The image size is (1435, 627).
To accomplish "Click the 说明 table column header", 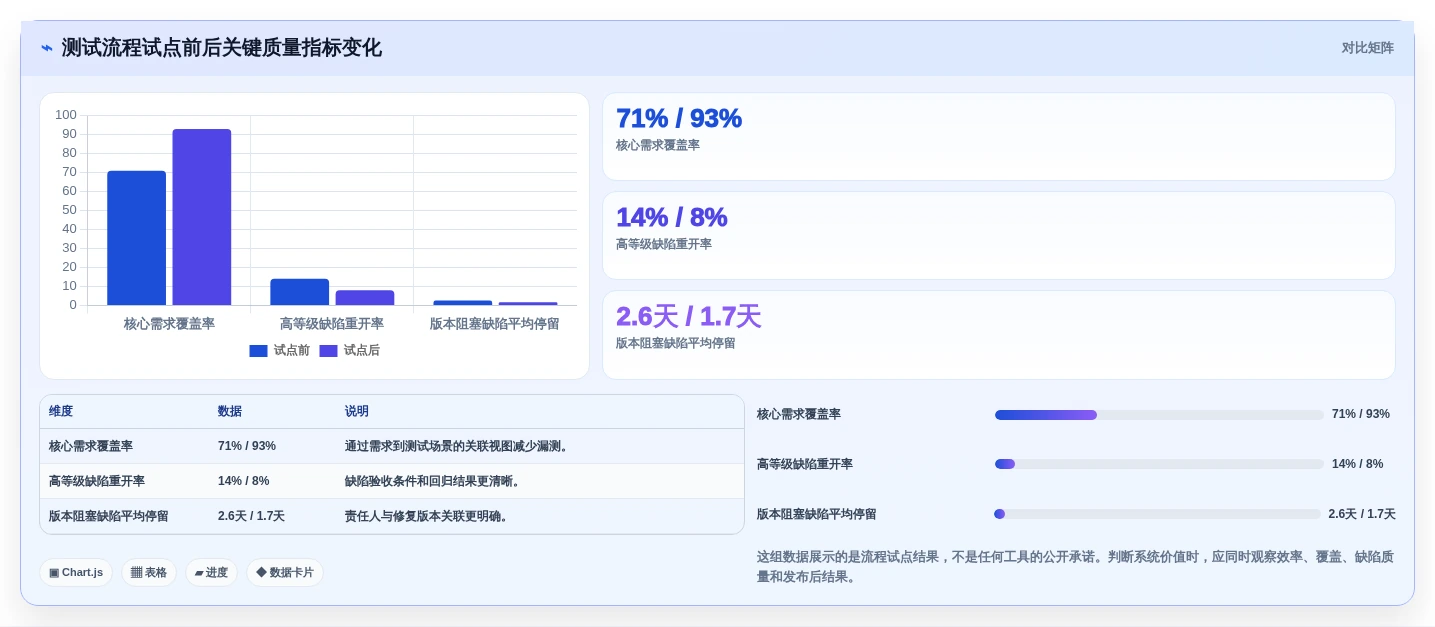I will pyautogui.click(x=357, y=411).
